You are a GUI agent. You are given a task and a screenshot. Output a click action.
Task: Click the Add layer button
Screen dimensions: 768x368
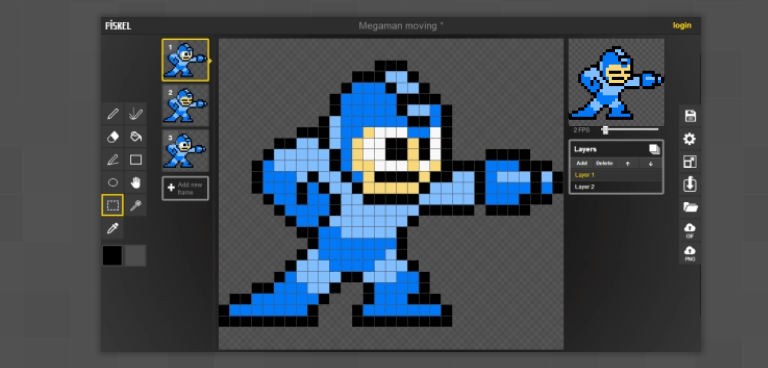[581, 163]
